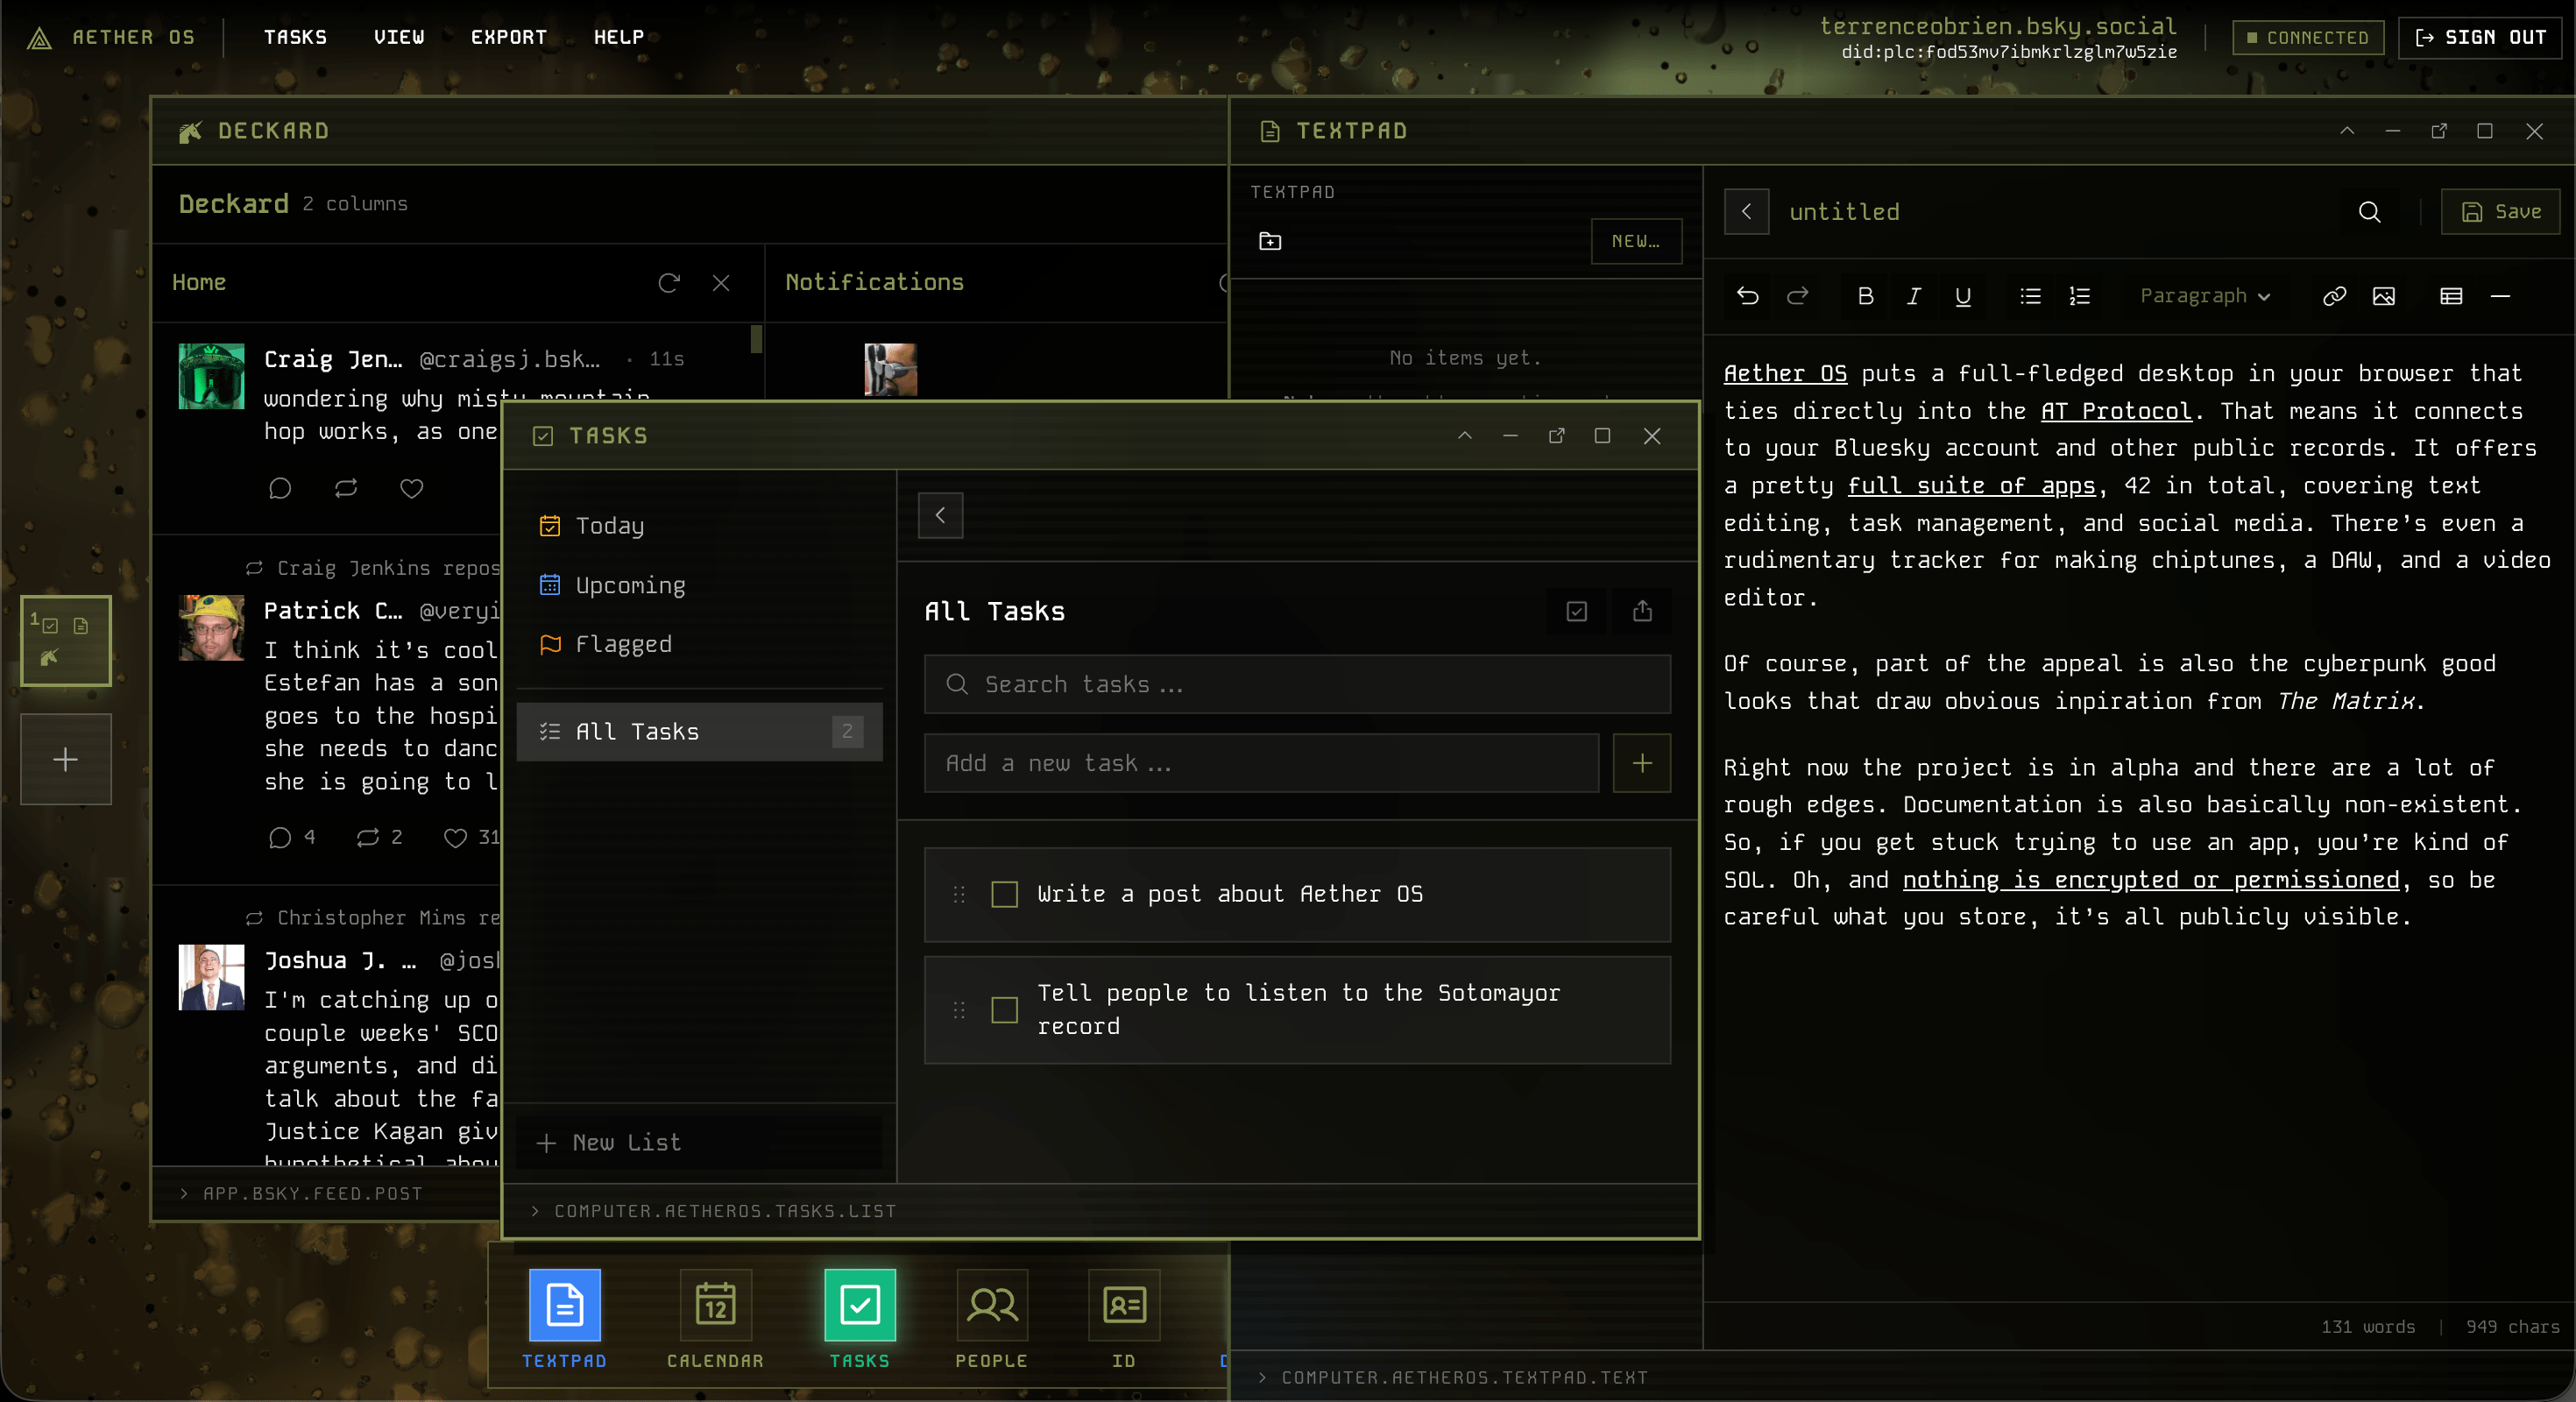Image resolution: width=2576 pixels, height=1402 pixels.
Task: Apply numbered list formatting
Action: click(2079, 296)
